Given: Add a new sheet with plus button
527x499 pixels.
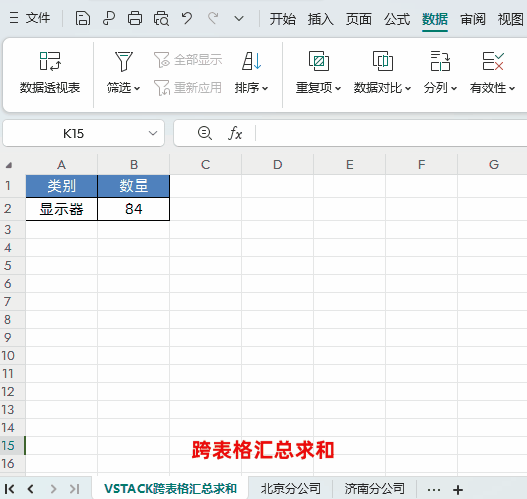Looking at the screenshot, I should (x=458, y=490).
